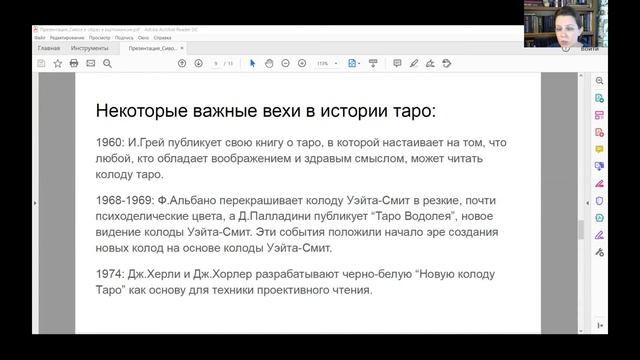Open the page fit options dropdown
The image size is (640, 360).
point(353,63)
